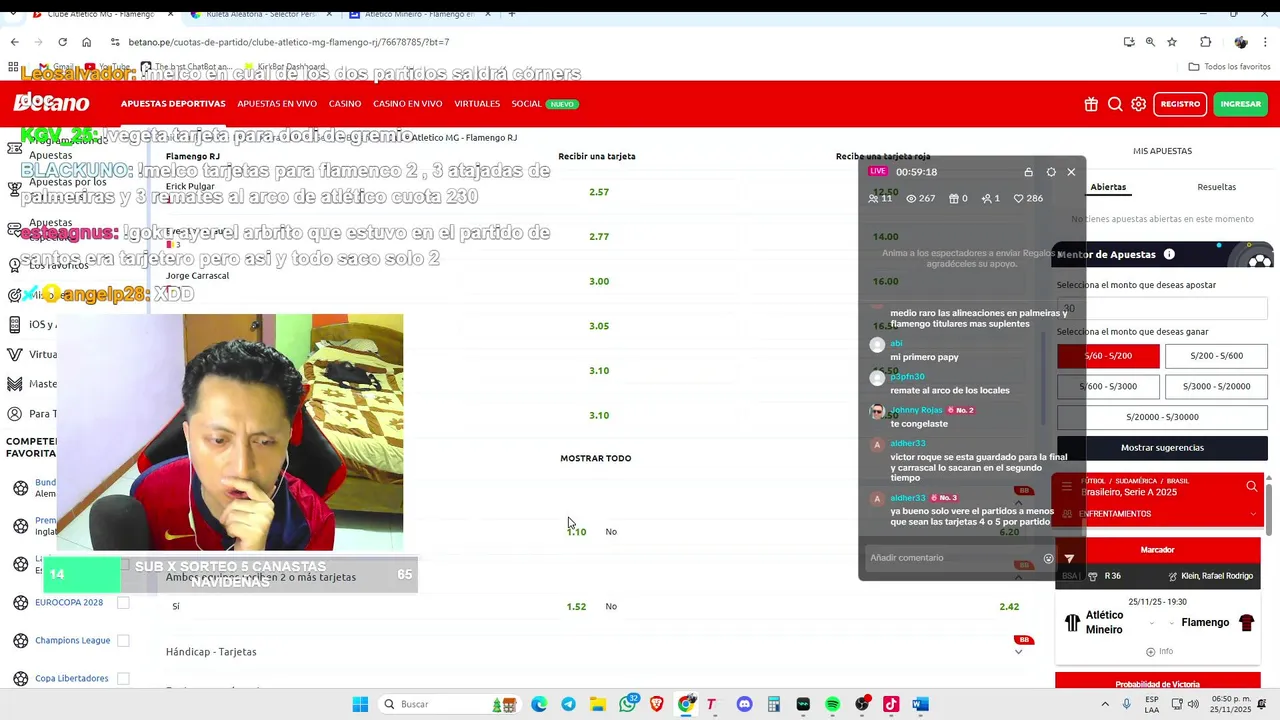Reload the browser page
Screen dimensions: 1280x720
(62, 42)
